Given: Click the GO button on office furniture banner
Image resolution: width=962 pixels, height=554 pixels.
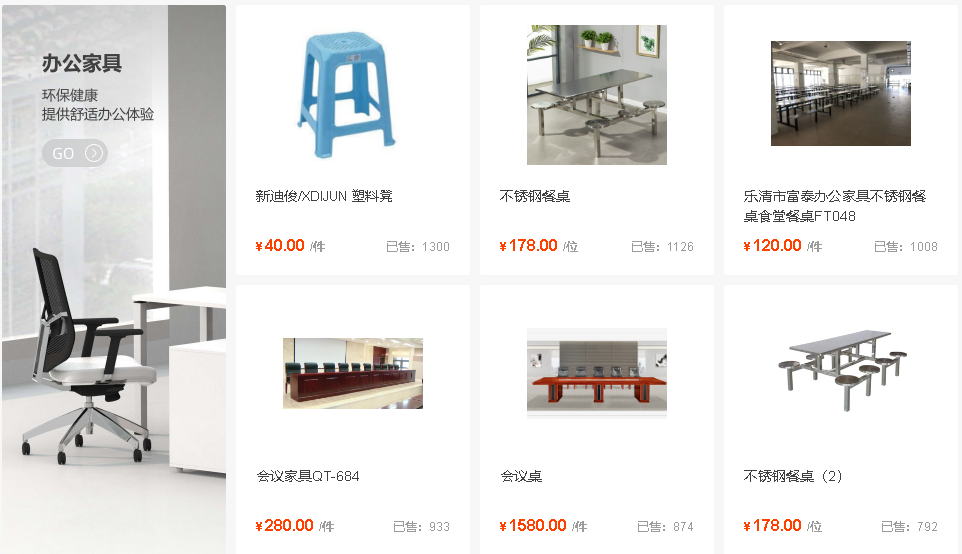Looking at the screenshot, I should coord(75,153).
